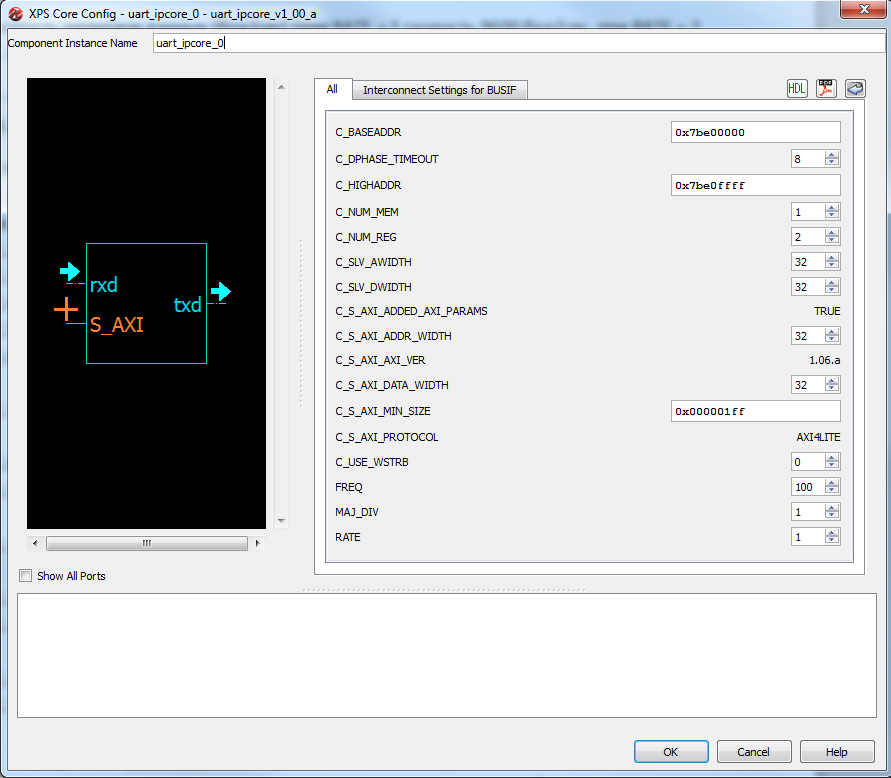Increase C_S_AXI_DATA_WIDTH with the up arrow

[832, 381]
